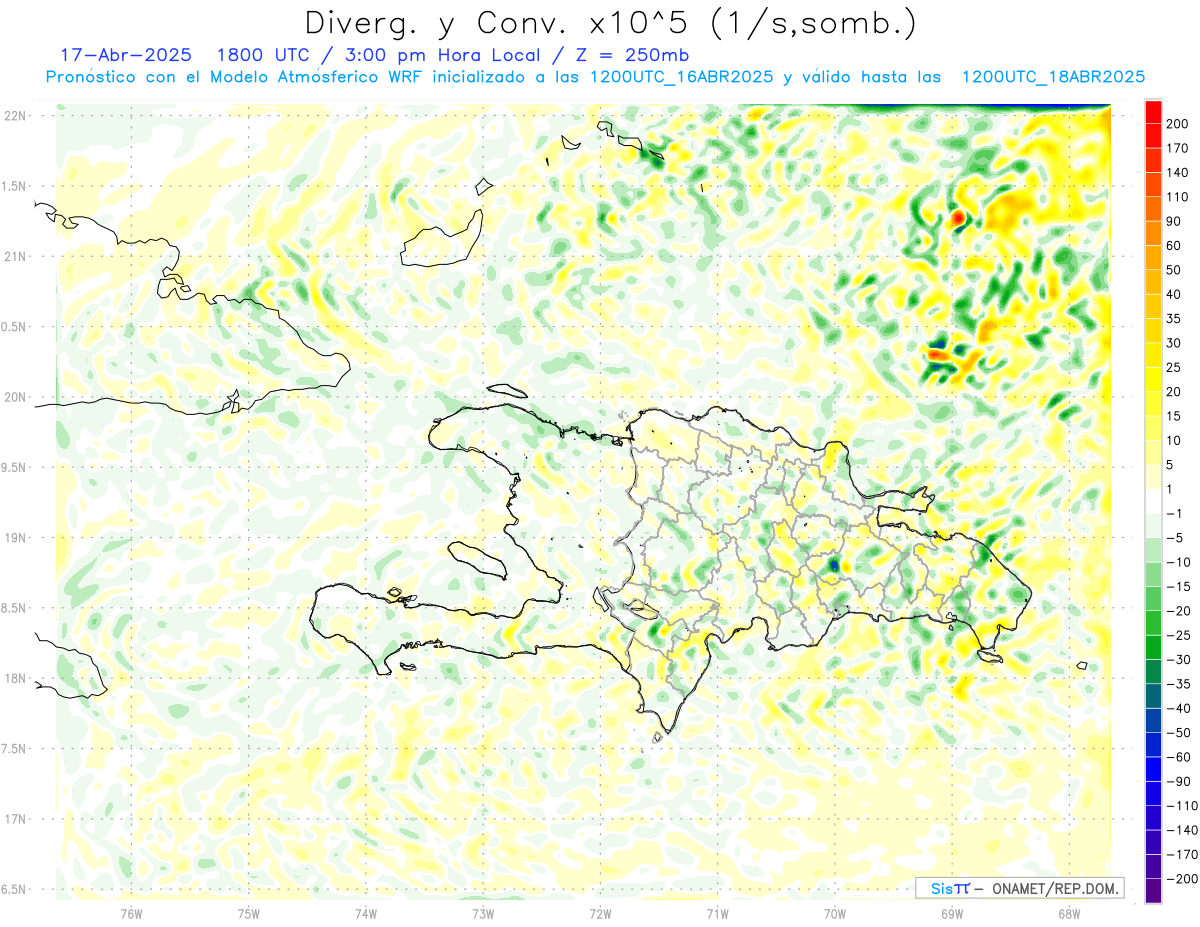The height and width of the screenshot is (927, 1200).
Task: Click the '200' label on the color scale
Action: click(x=1179, y=124)
